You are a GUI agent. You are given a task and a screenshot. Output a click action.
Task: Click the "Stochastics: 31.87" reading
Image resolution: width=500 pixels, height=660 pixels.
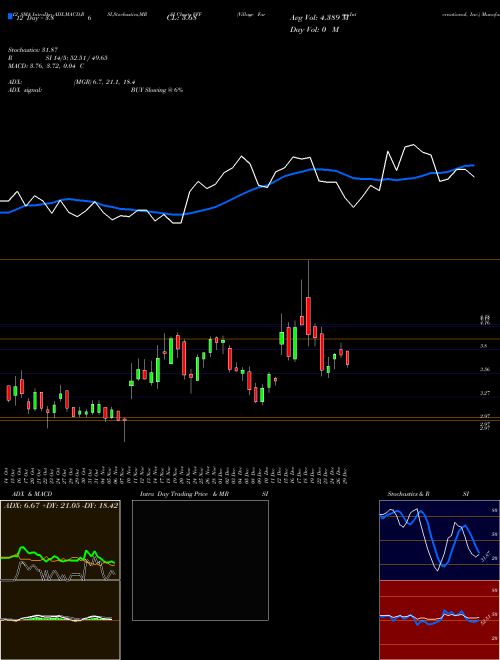[32, 50]
